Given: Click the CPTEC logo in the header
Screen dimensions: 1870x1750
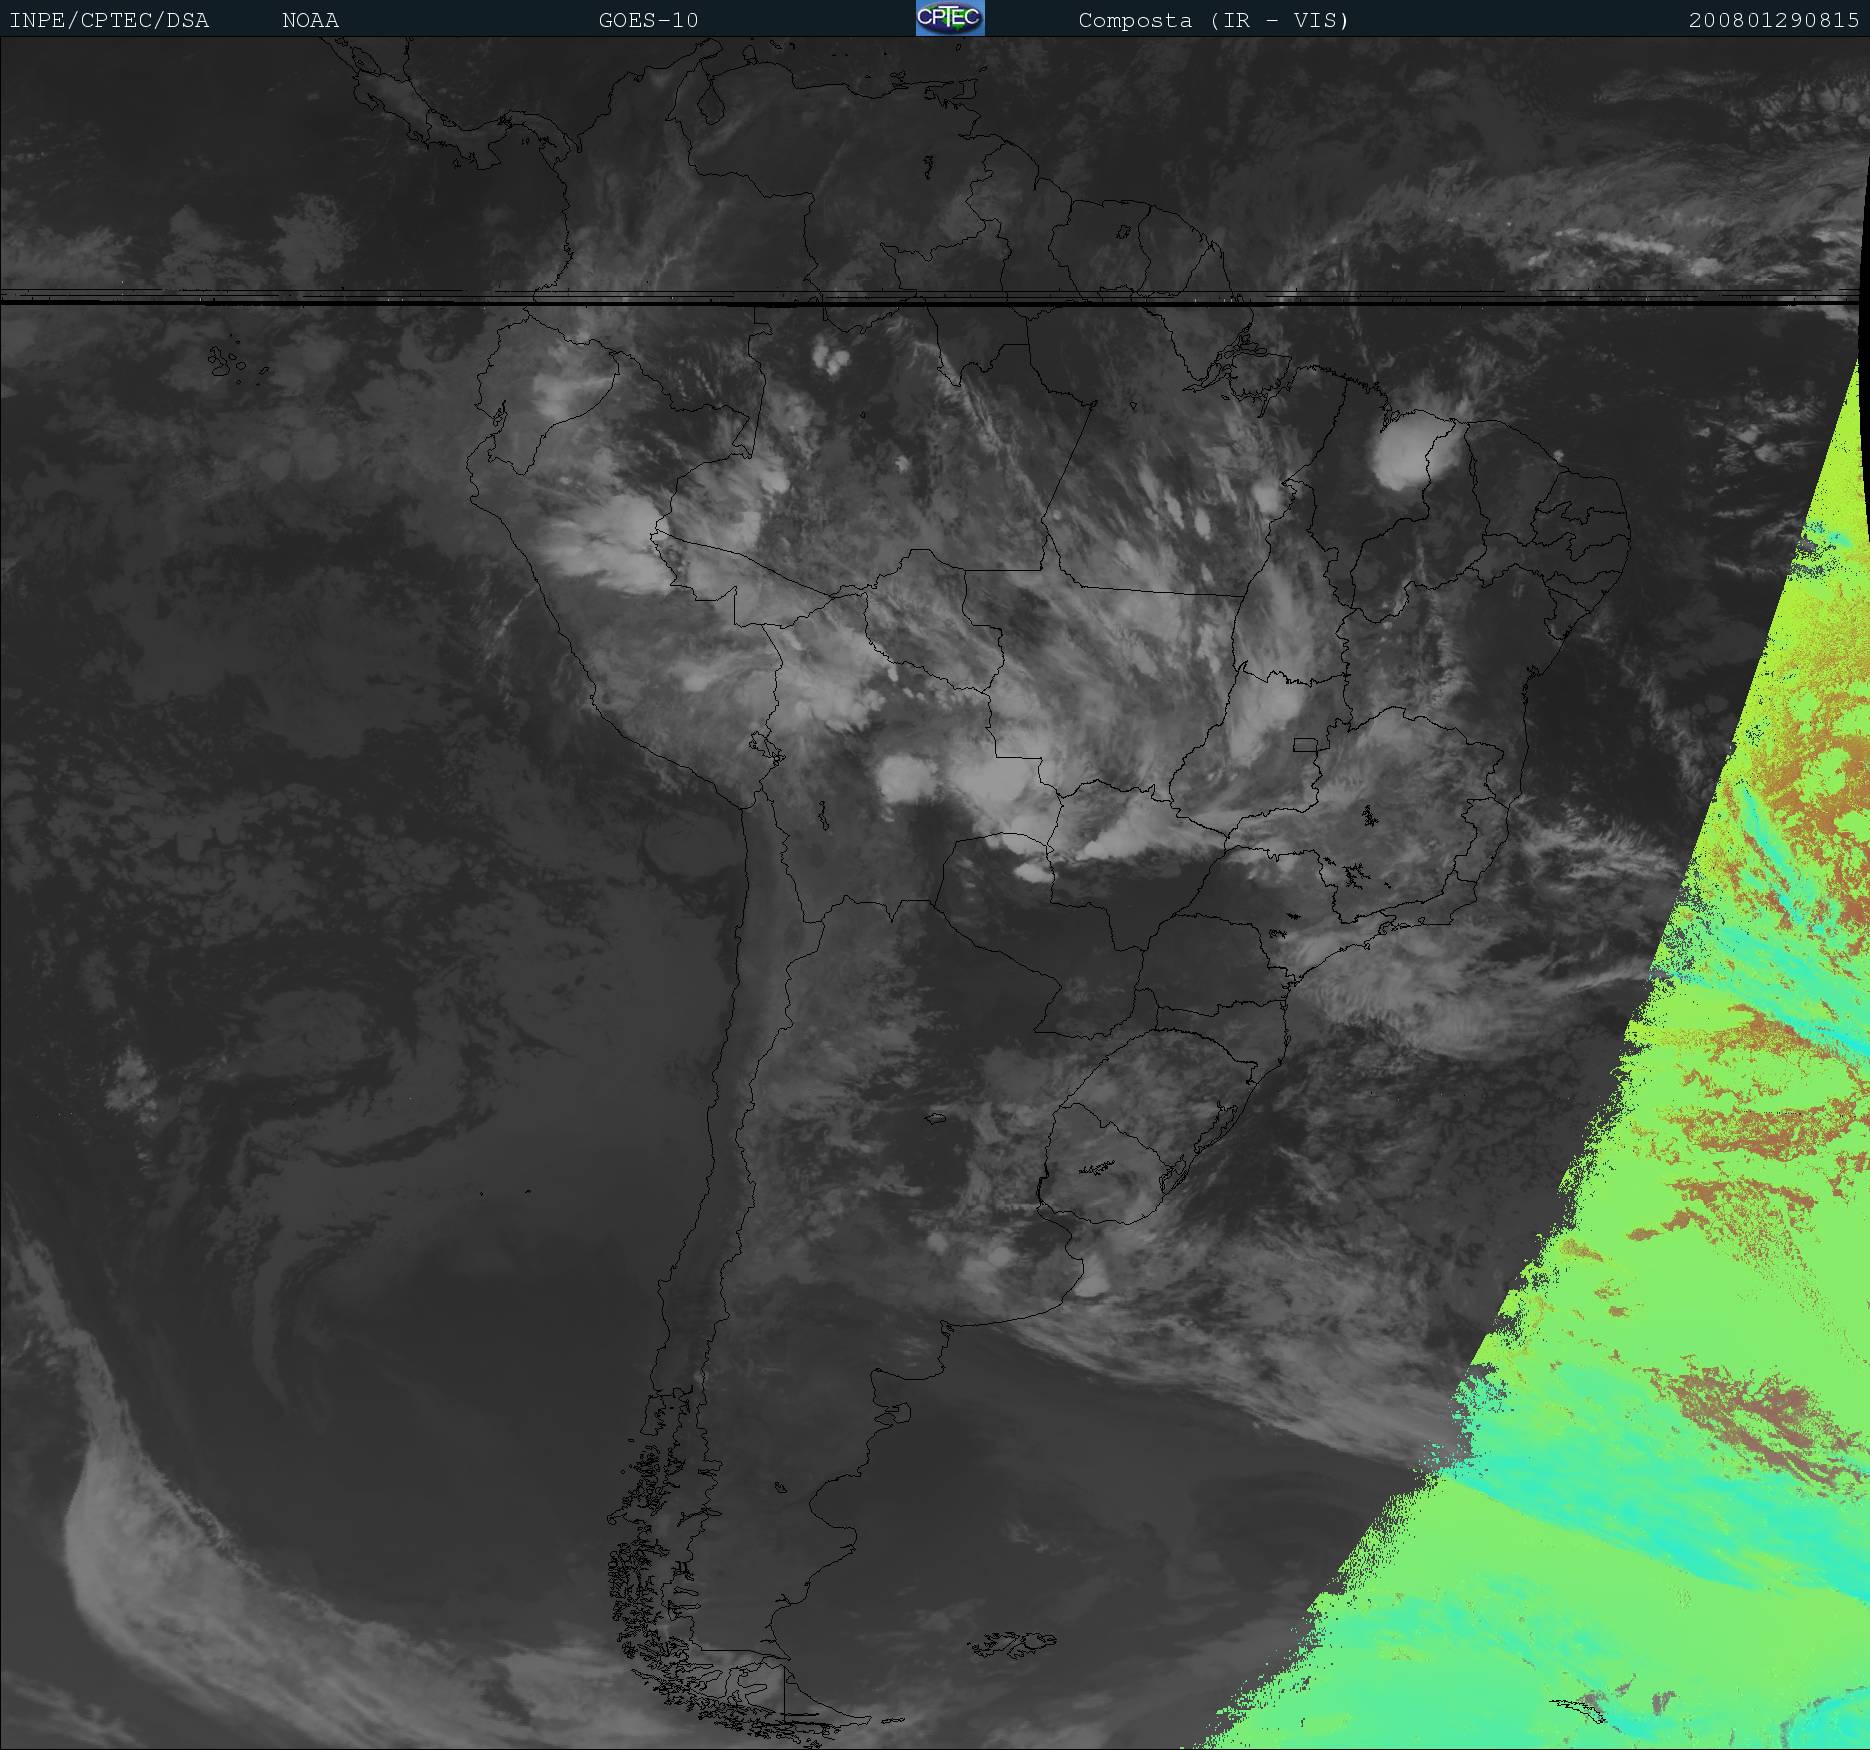Looking at the screenshot, I should (x=949, y=19).
